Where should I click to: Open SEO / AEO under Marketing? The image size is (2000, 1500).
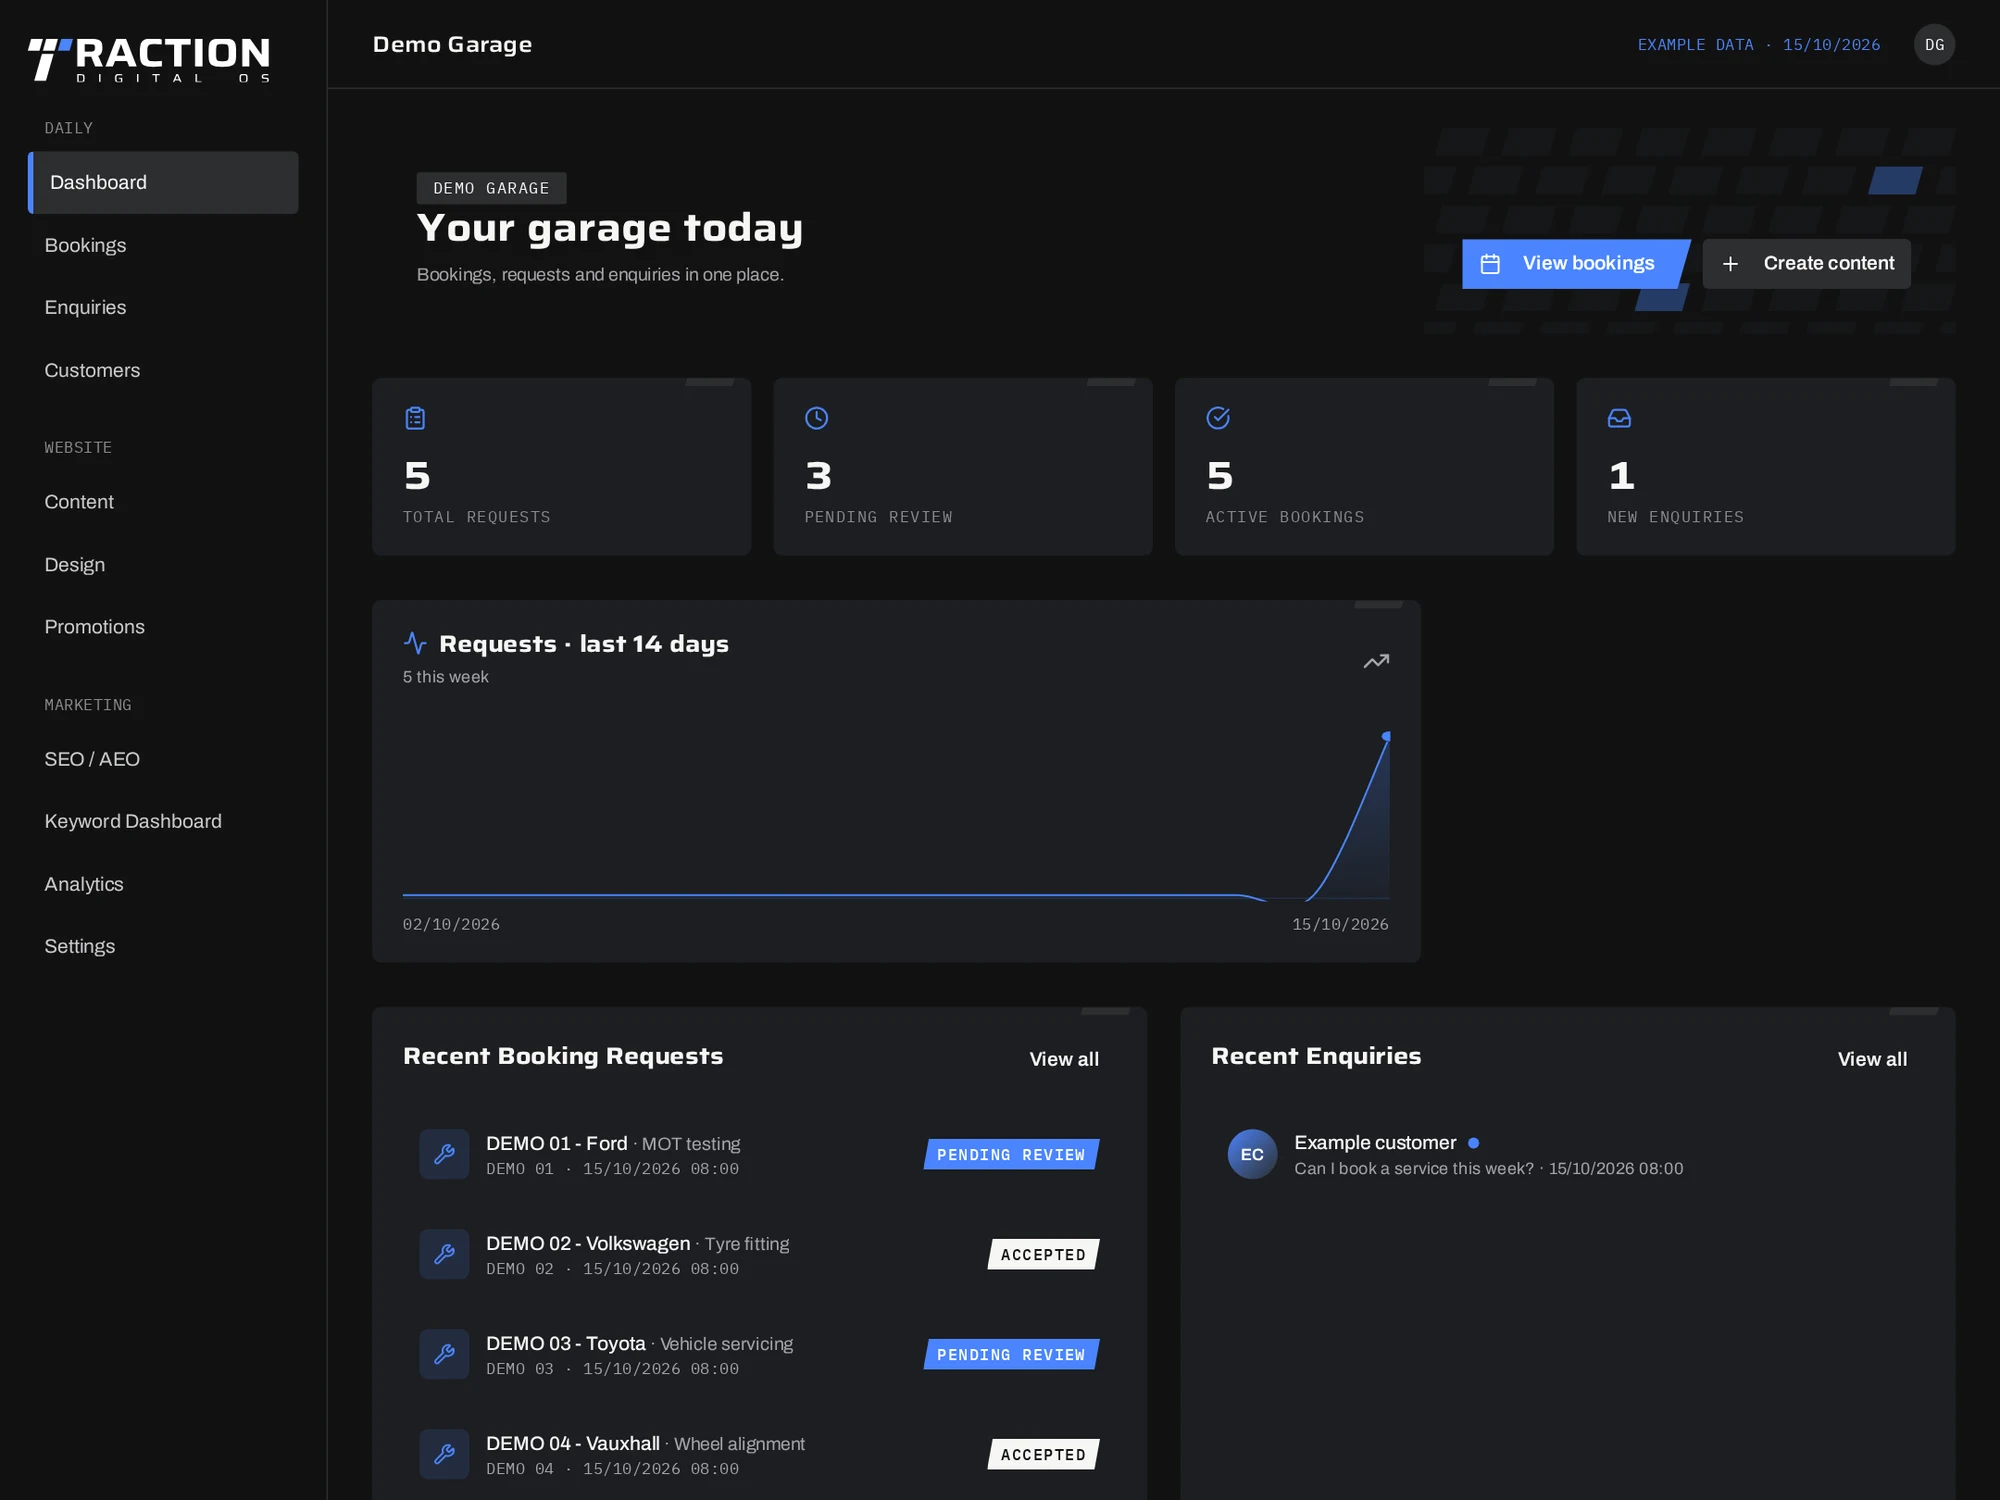click(163, 759)
